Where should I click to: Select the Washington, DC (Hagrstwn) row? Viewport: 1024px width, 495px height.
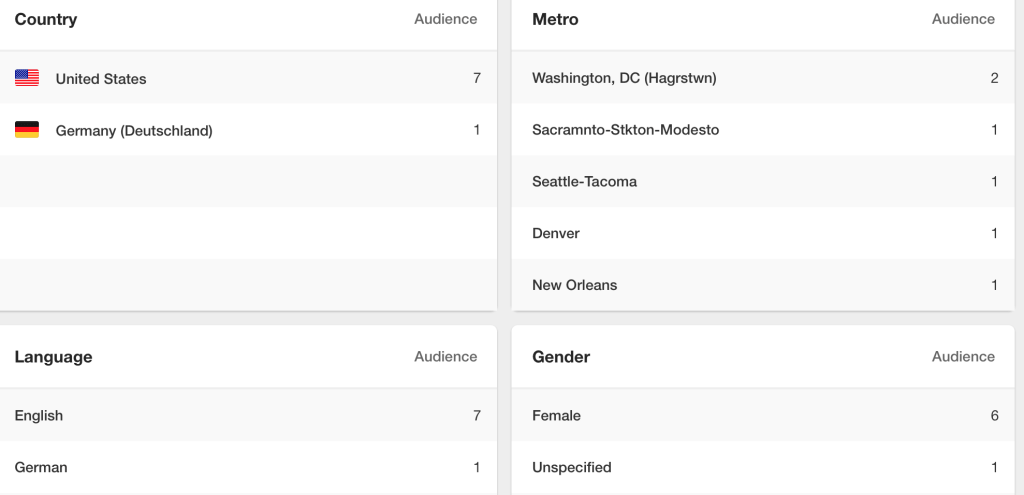(763, 78)
